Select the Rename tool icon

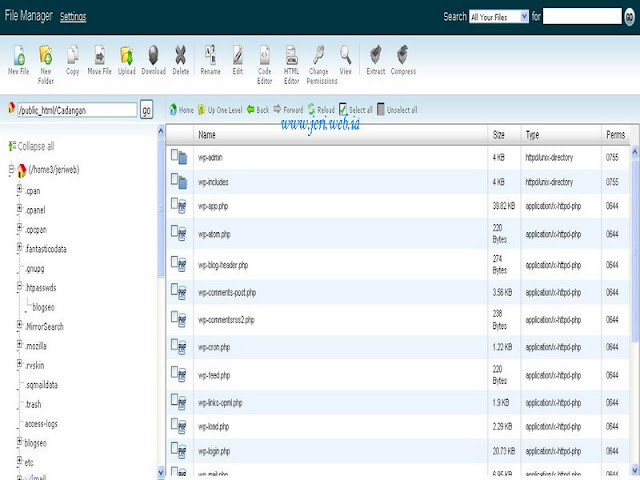tap(210, 56)
